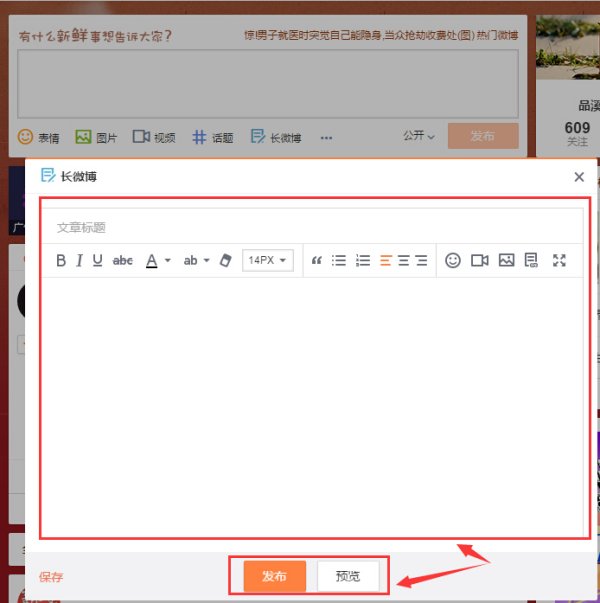Click the 长微博 option in post bar
The height and width of the screenshot is (603, 600).
click(276, 137)
